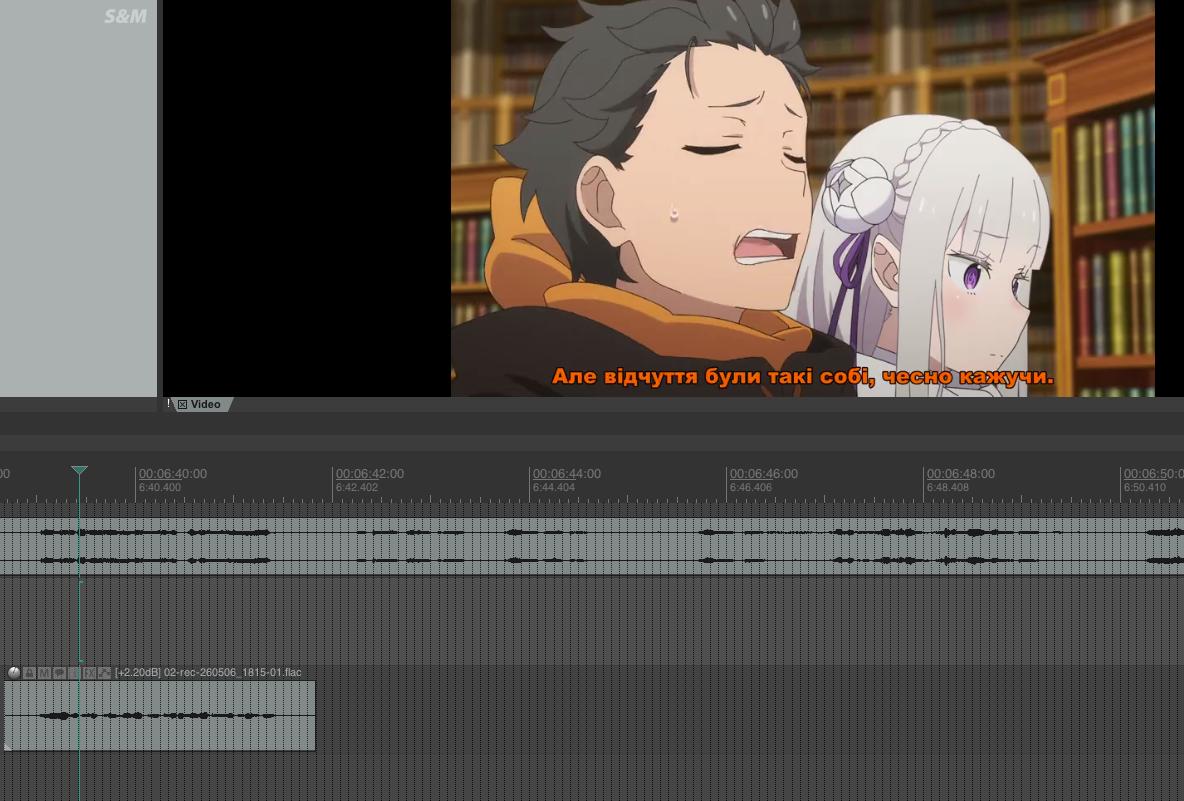The image size is (1184, 801).
Task: Adjust the item volume knob on the flac item
Action: pyautogui.click(x=14, y=673)
